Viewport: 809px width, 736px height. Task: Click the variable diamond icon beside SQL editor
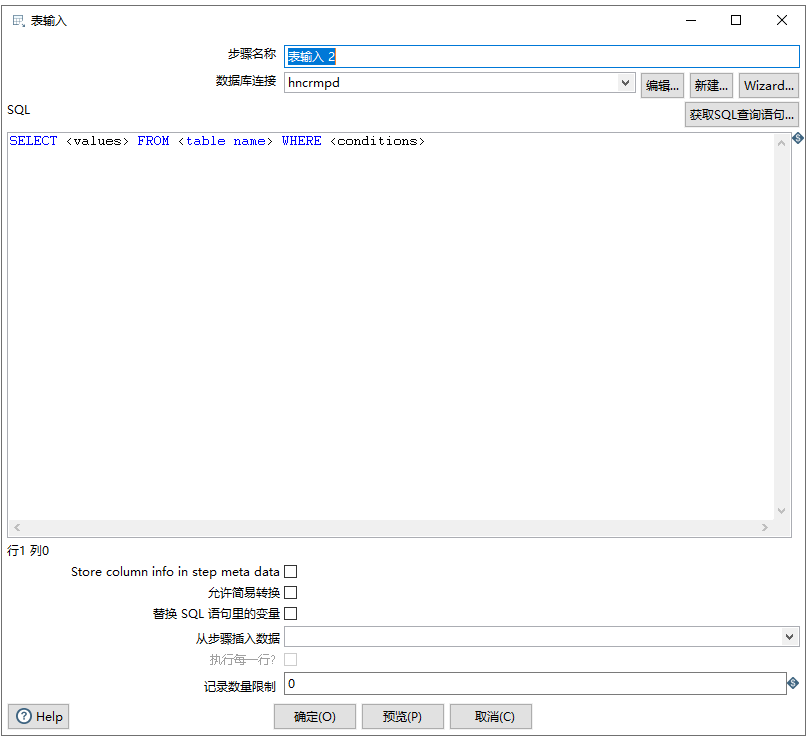point(798,138)
